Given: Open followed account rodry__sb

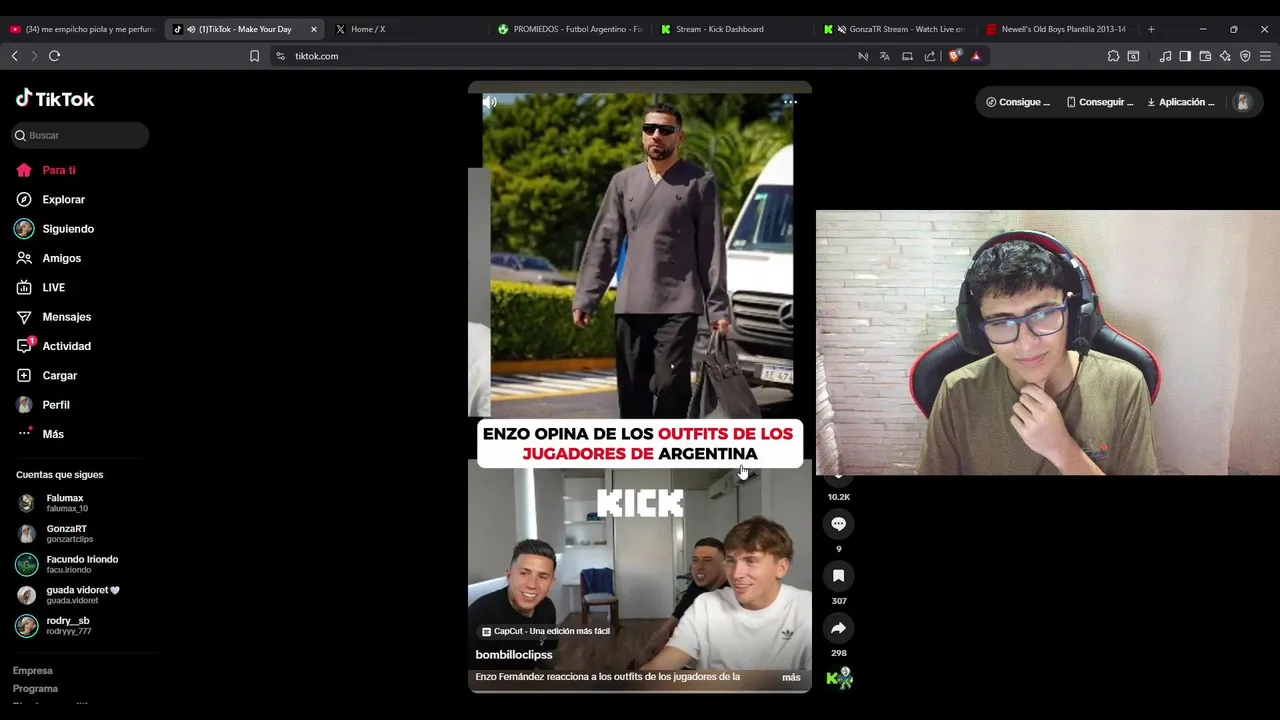Looking at the screenshot, I should 54,626.
